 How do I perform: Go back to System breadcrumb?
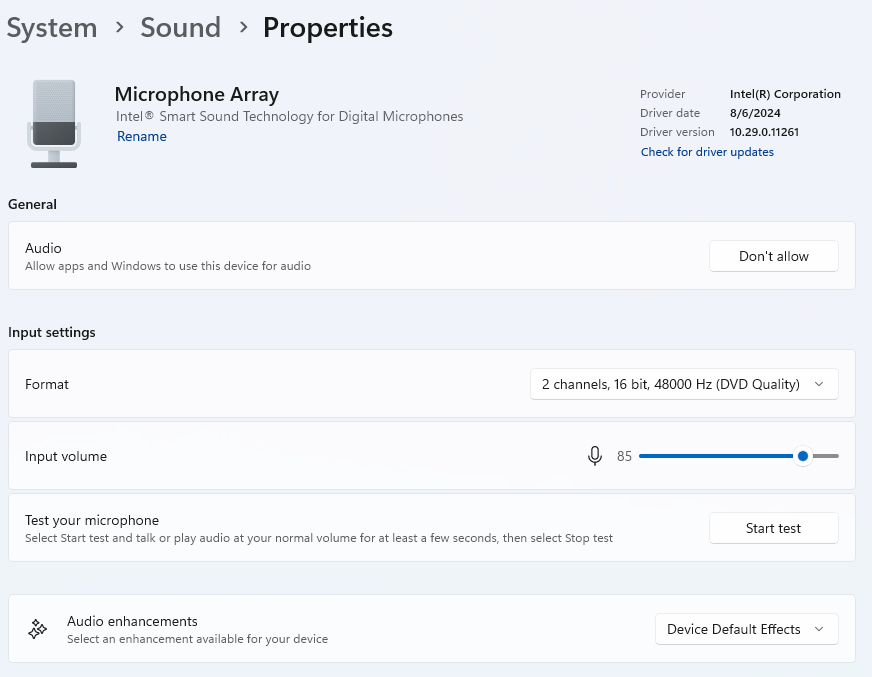pos(52,27)
